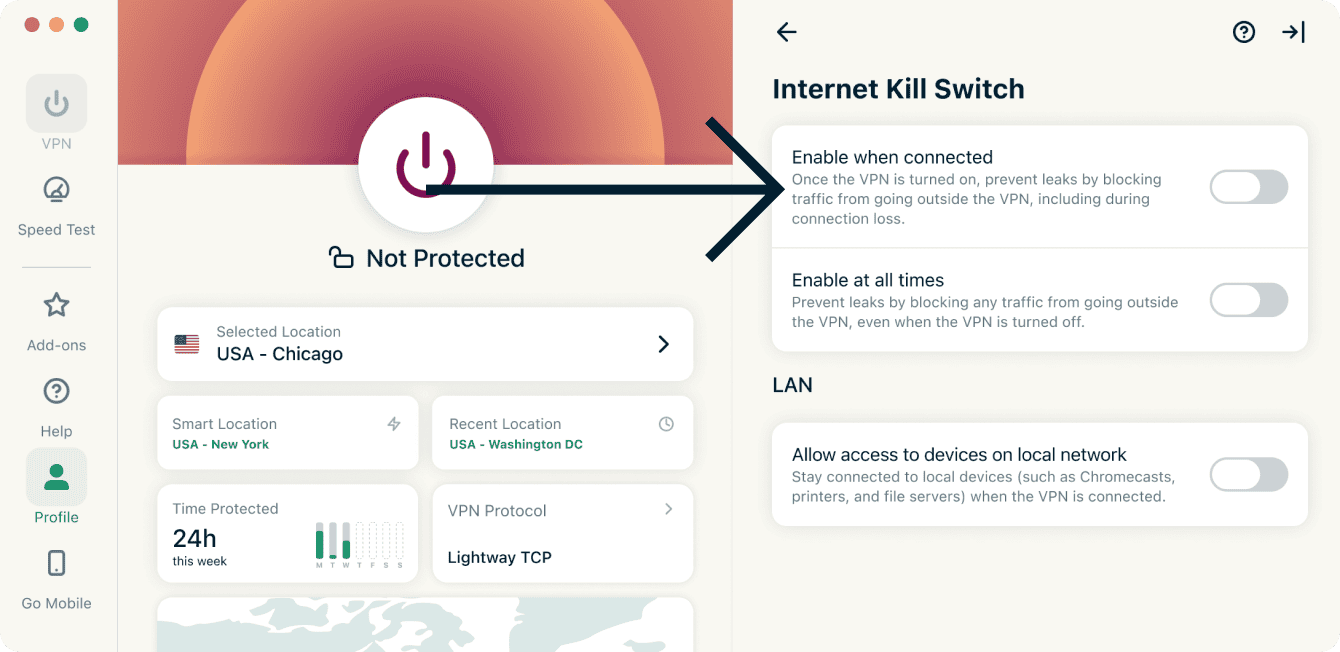The height and width of the screenshot is (652, 1340).
Task: Click the large power button to connect
Action: click(x=426, y=165)
